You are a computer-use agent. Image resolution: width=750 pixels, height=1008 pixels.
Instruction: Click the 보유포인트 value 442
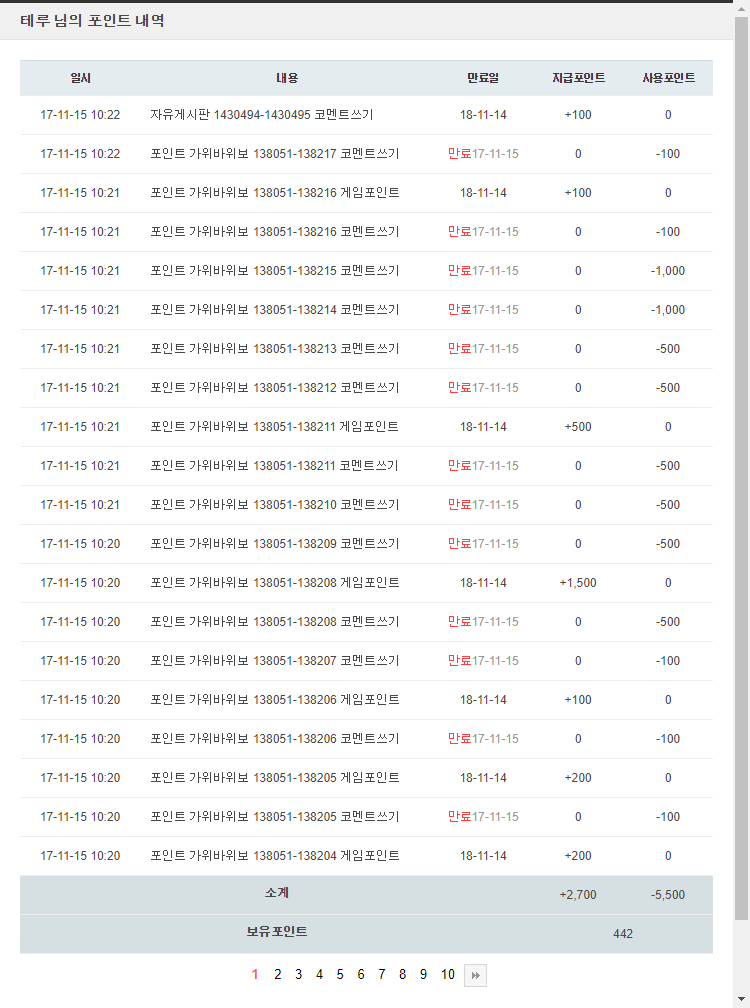coord(623,934)
